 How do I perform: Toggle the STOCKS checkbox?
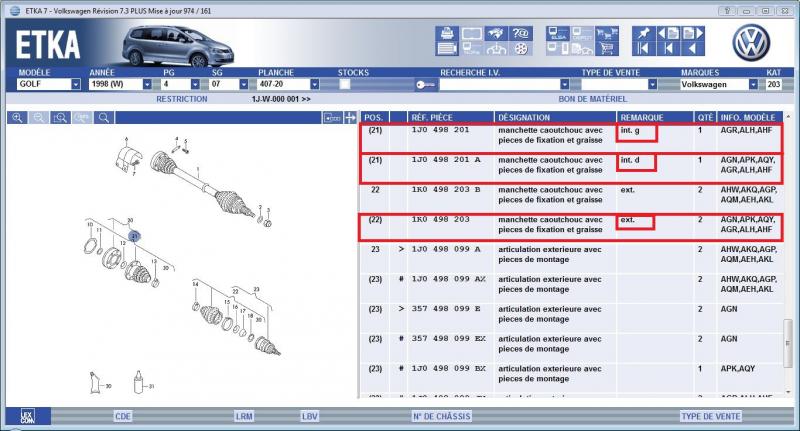click(x=345, y=84)
